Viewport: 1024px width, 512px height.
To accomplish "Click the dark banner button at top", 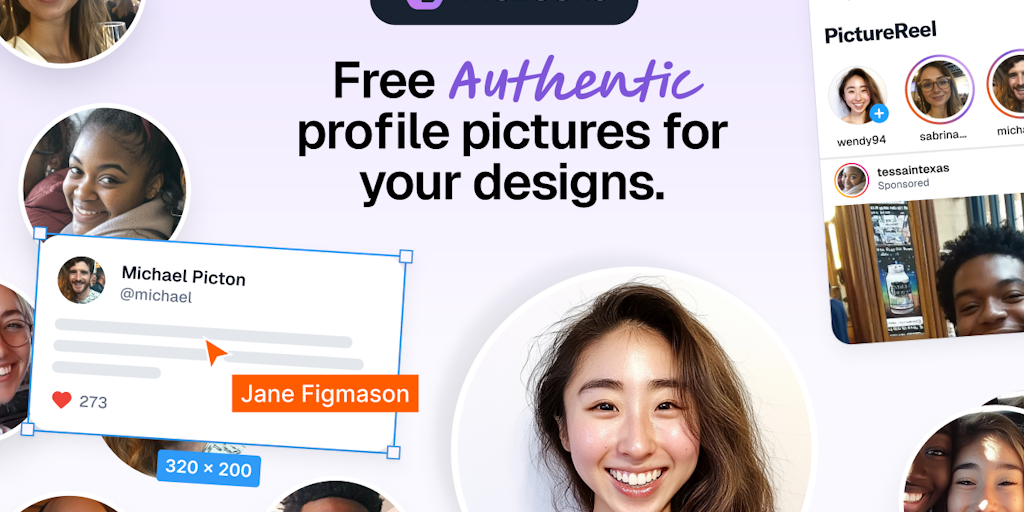I will 504,9.
